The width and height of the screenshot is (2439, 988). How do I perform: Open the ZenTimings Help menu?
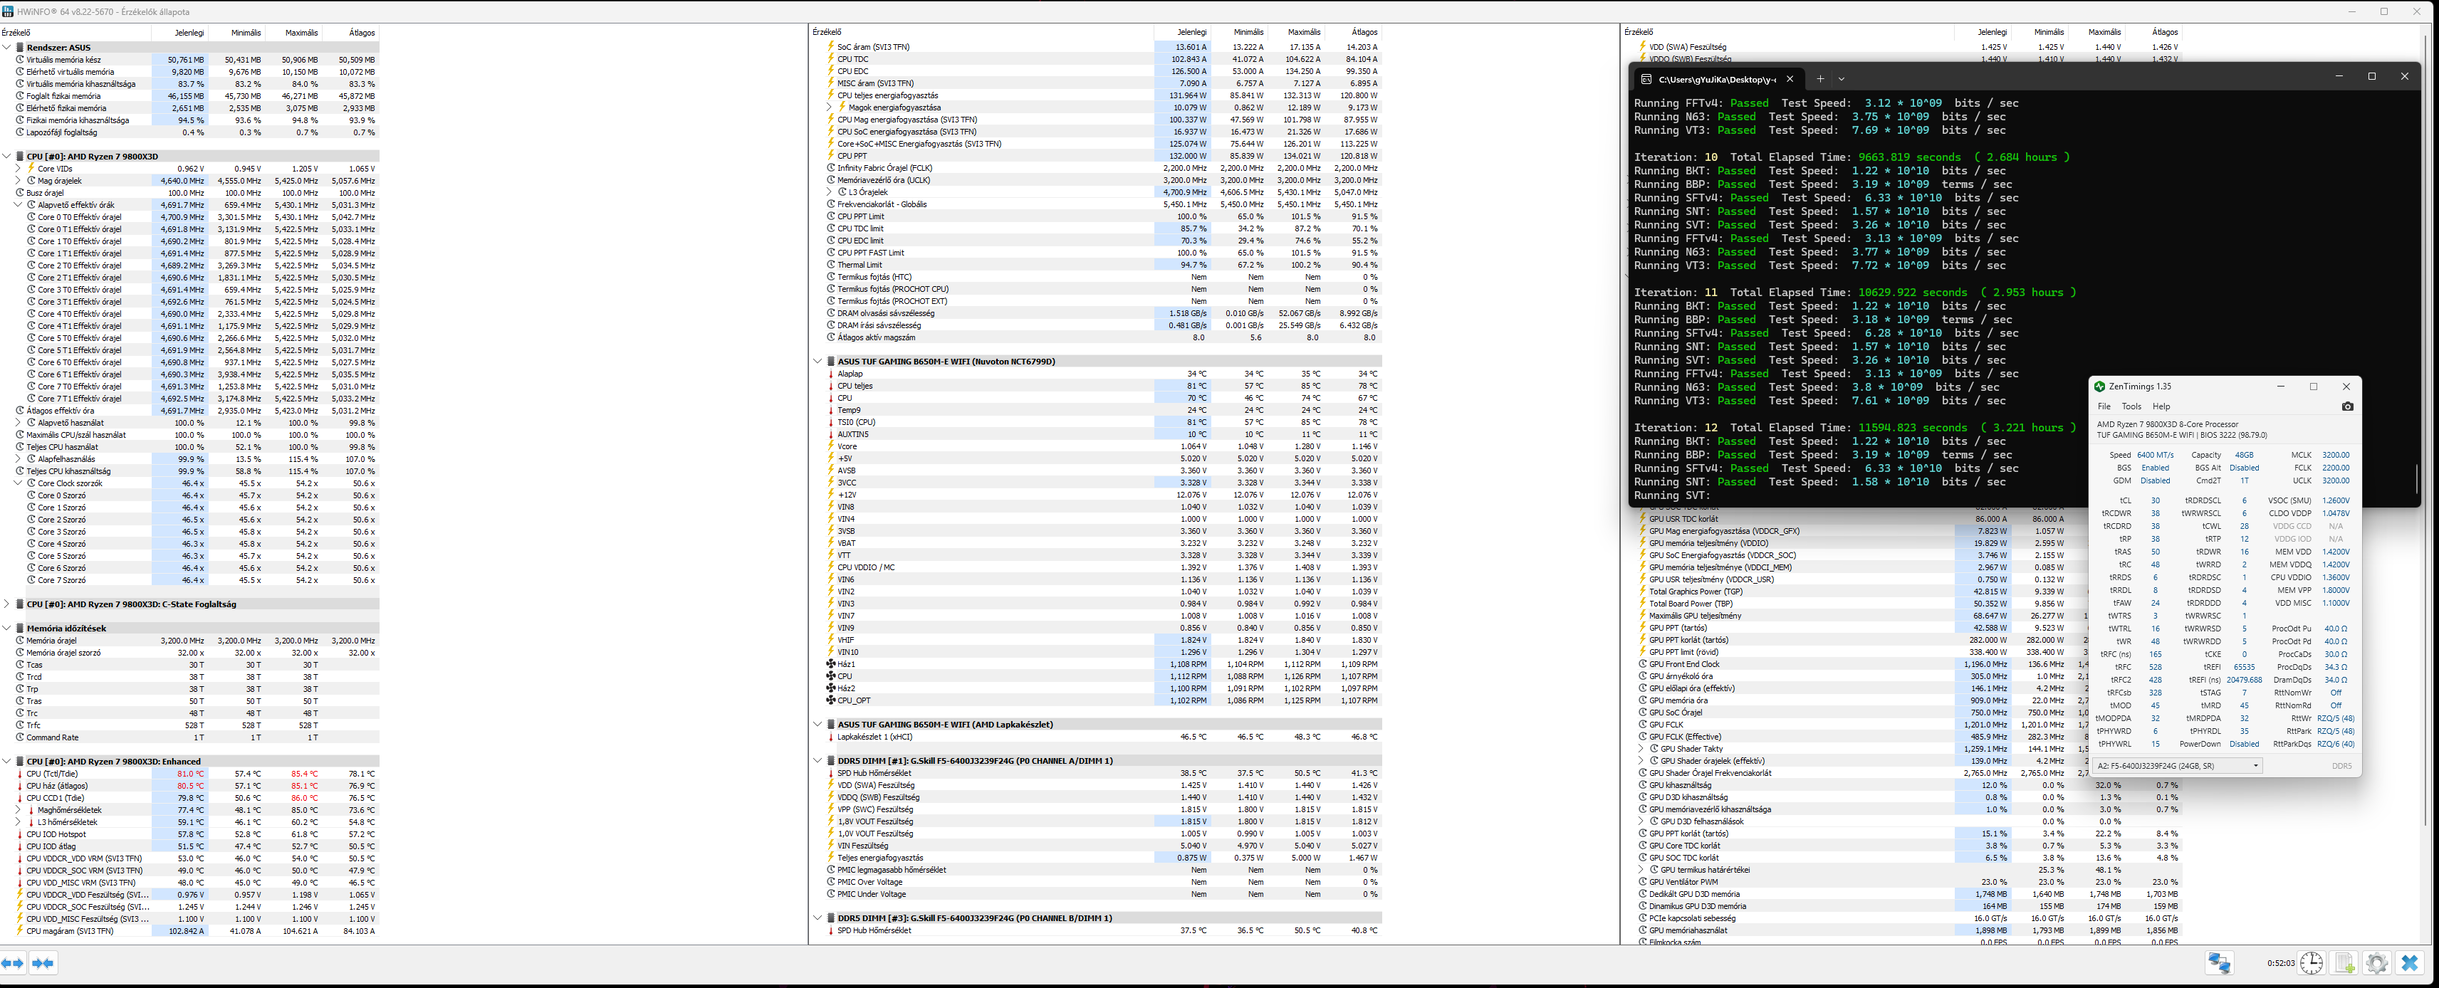pyautogui.click(x=2161, y=407)
